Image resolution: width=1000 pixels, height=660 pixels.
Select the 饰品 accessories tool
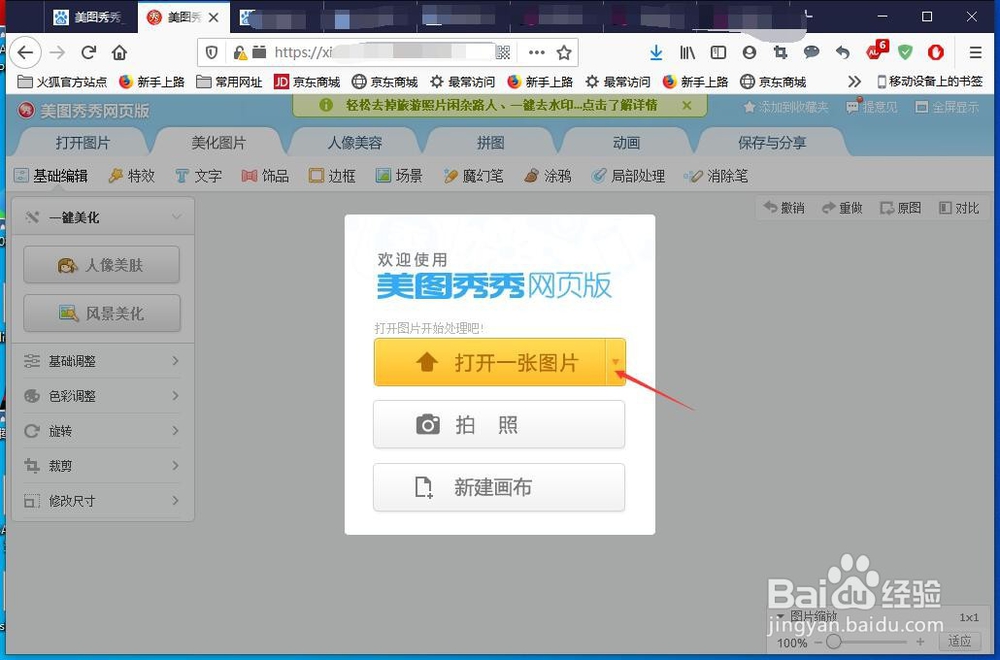[x=265, y=176]
